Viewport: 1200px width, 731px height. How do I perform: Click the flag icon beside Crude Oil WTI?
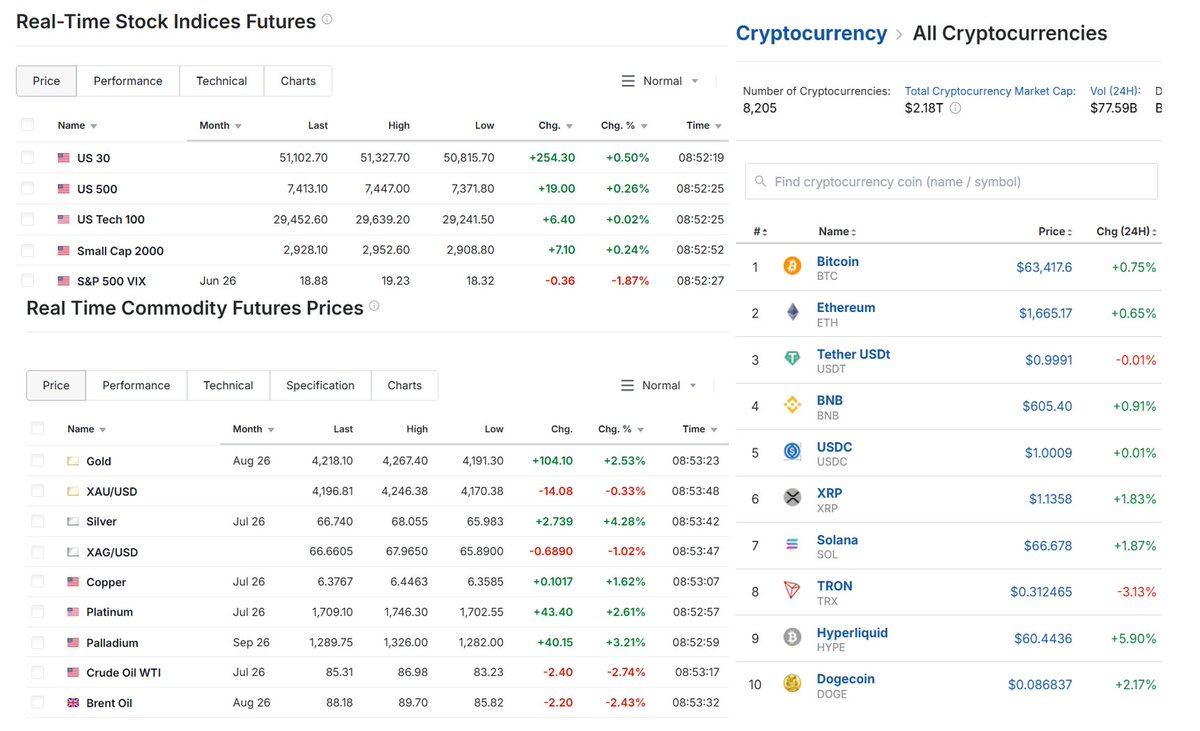click(73, 672)
